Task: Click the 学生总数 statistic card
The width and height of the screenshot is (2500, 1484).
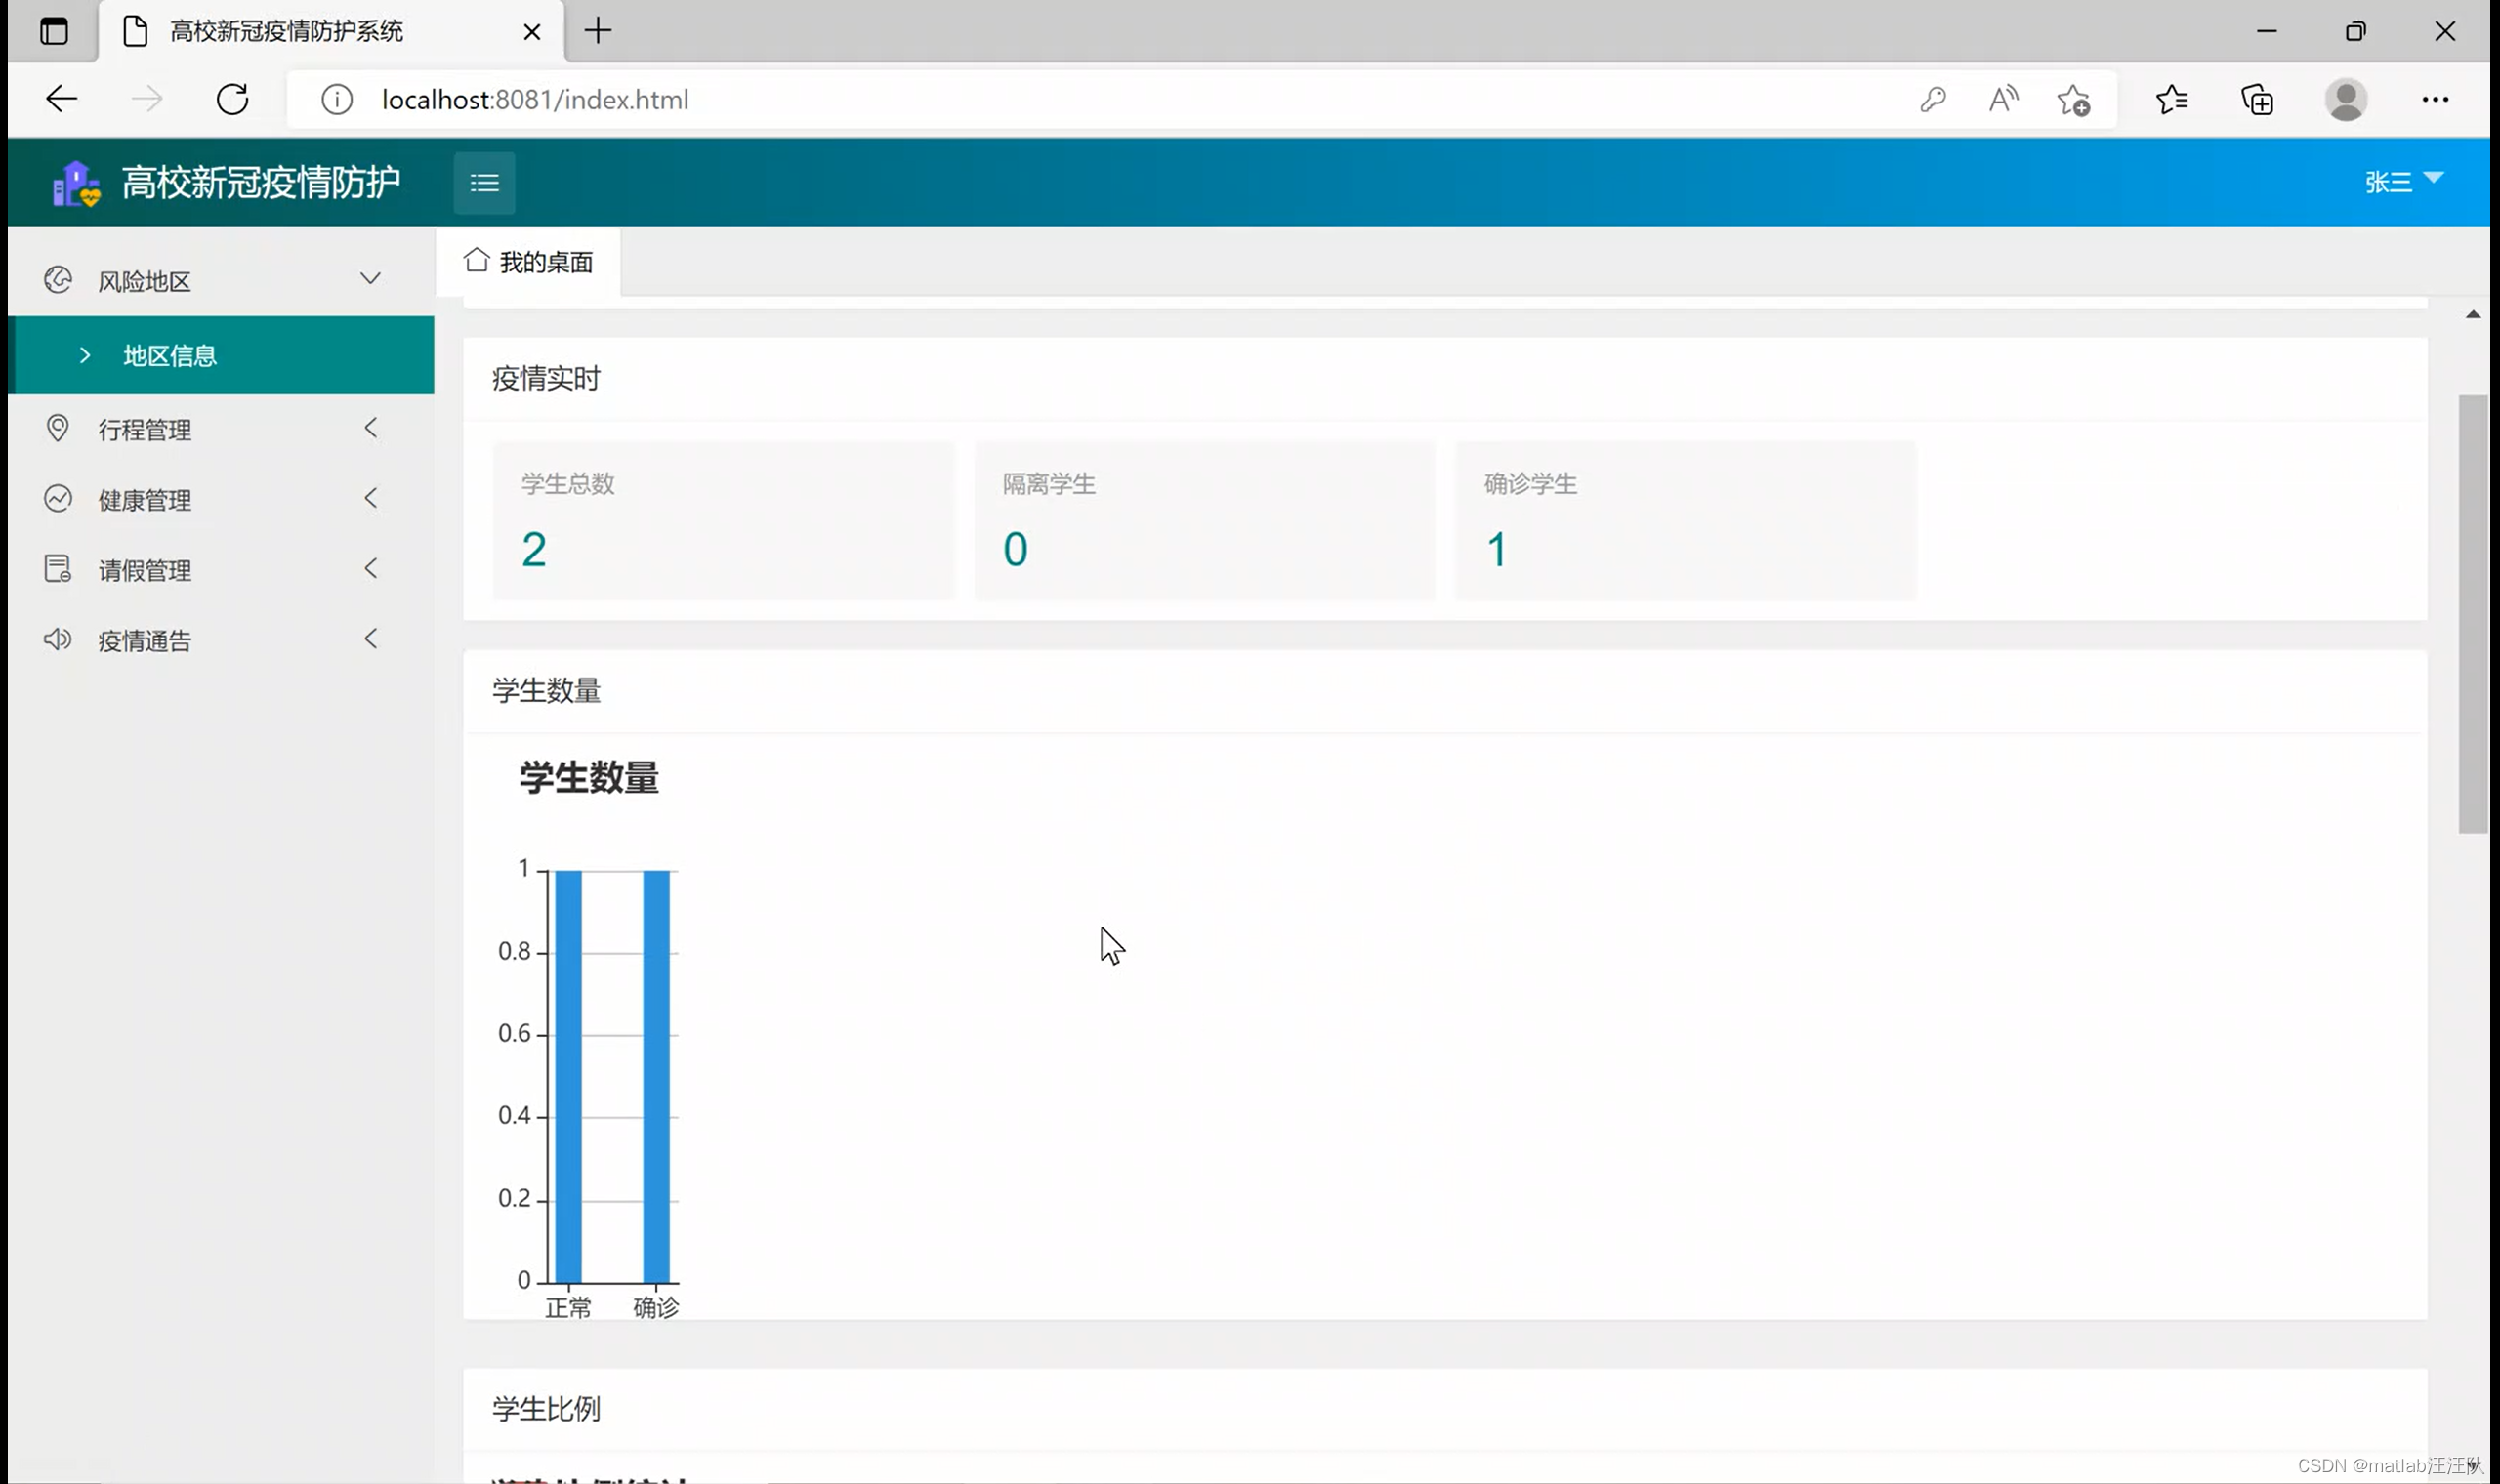Action: tap(723, 520)
